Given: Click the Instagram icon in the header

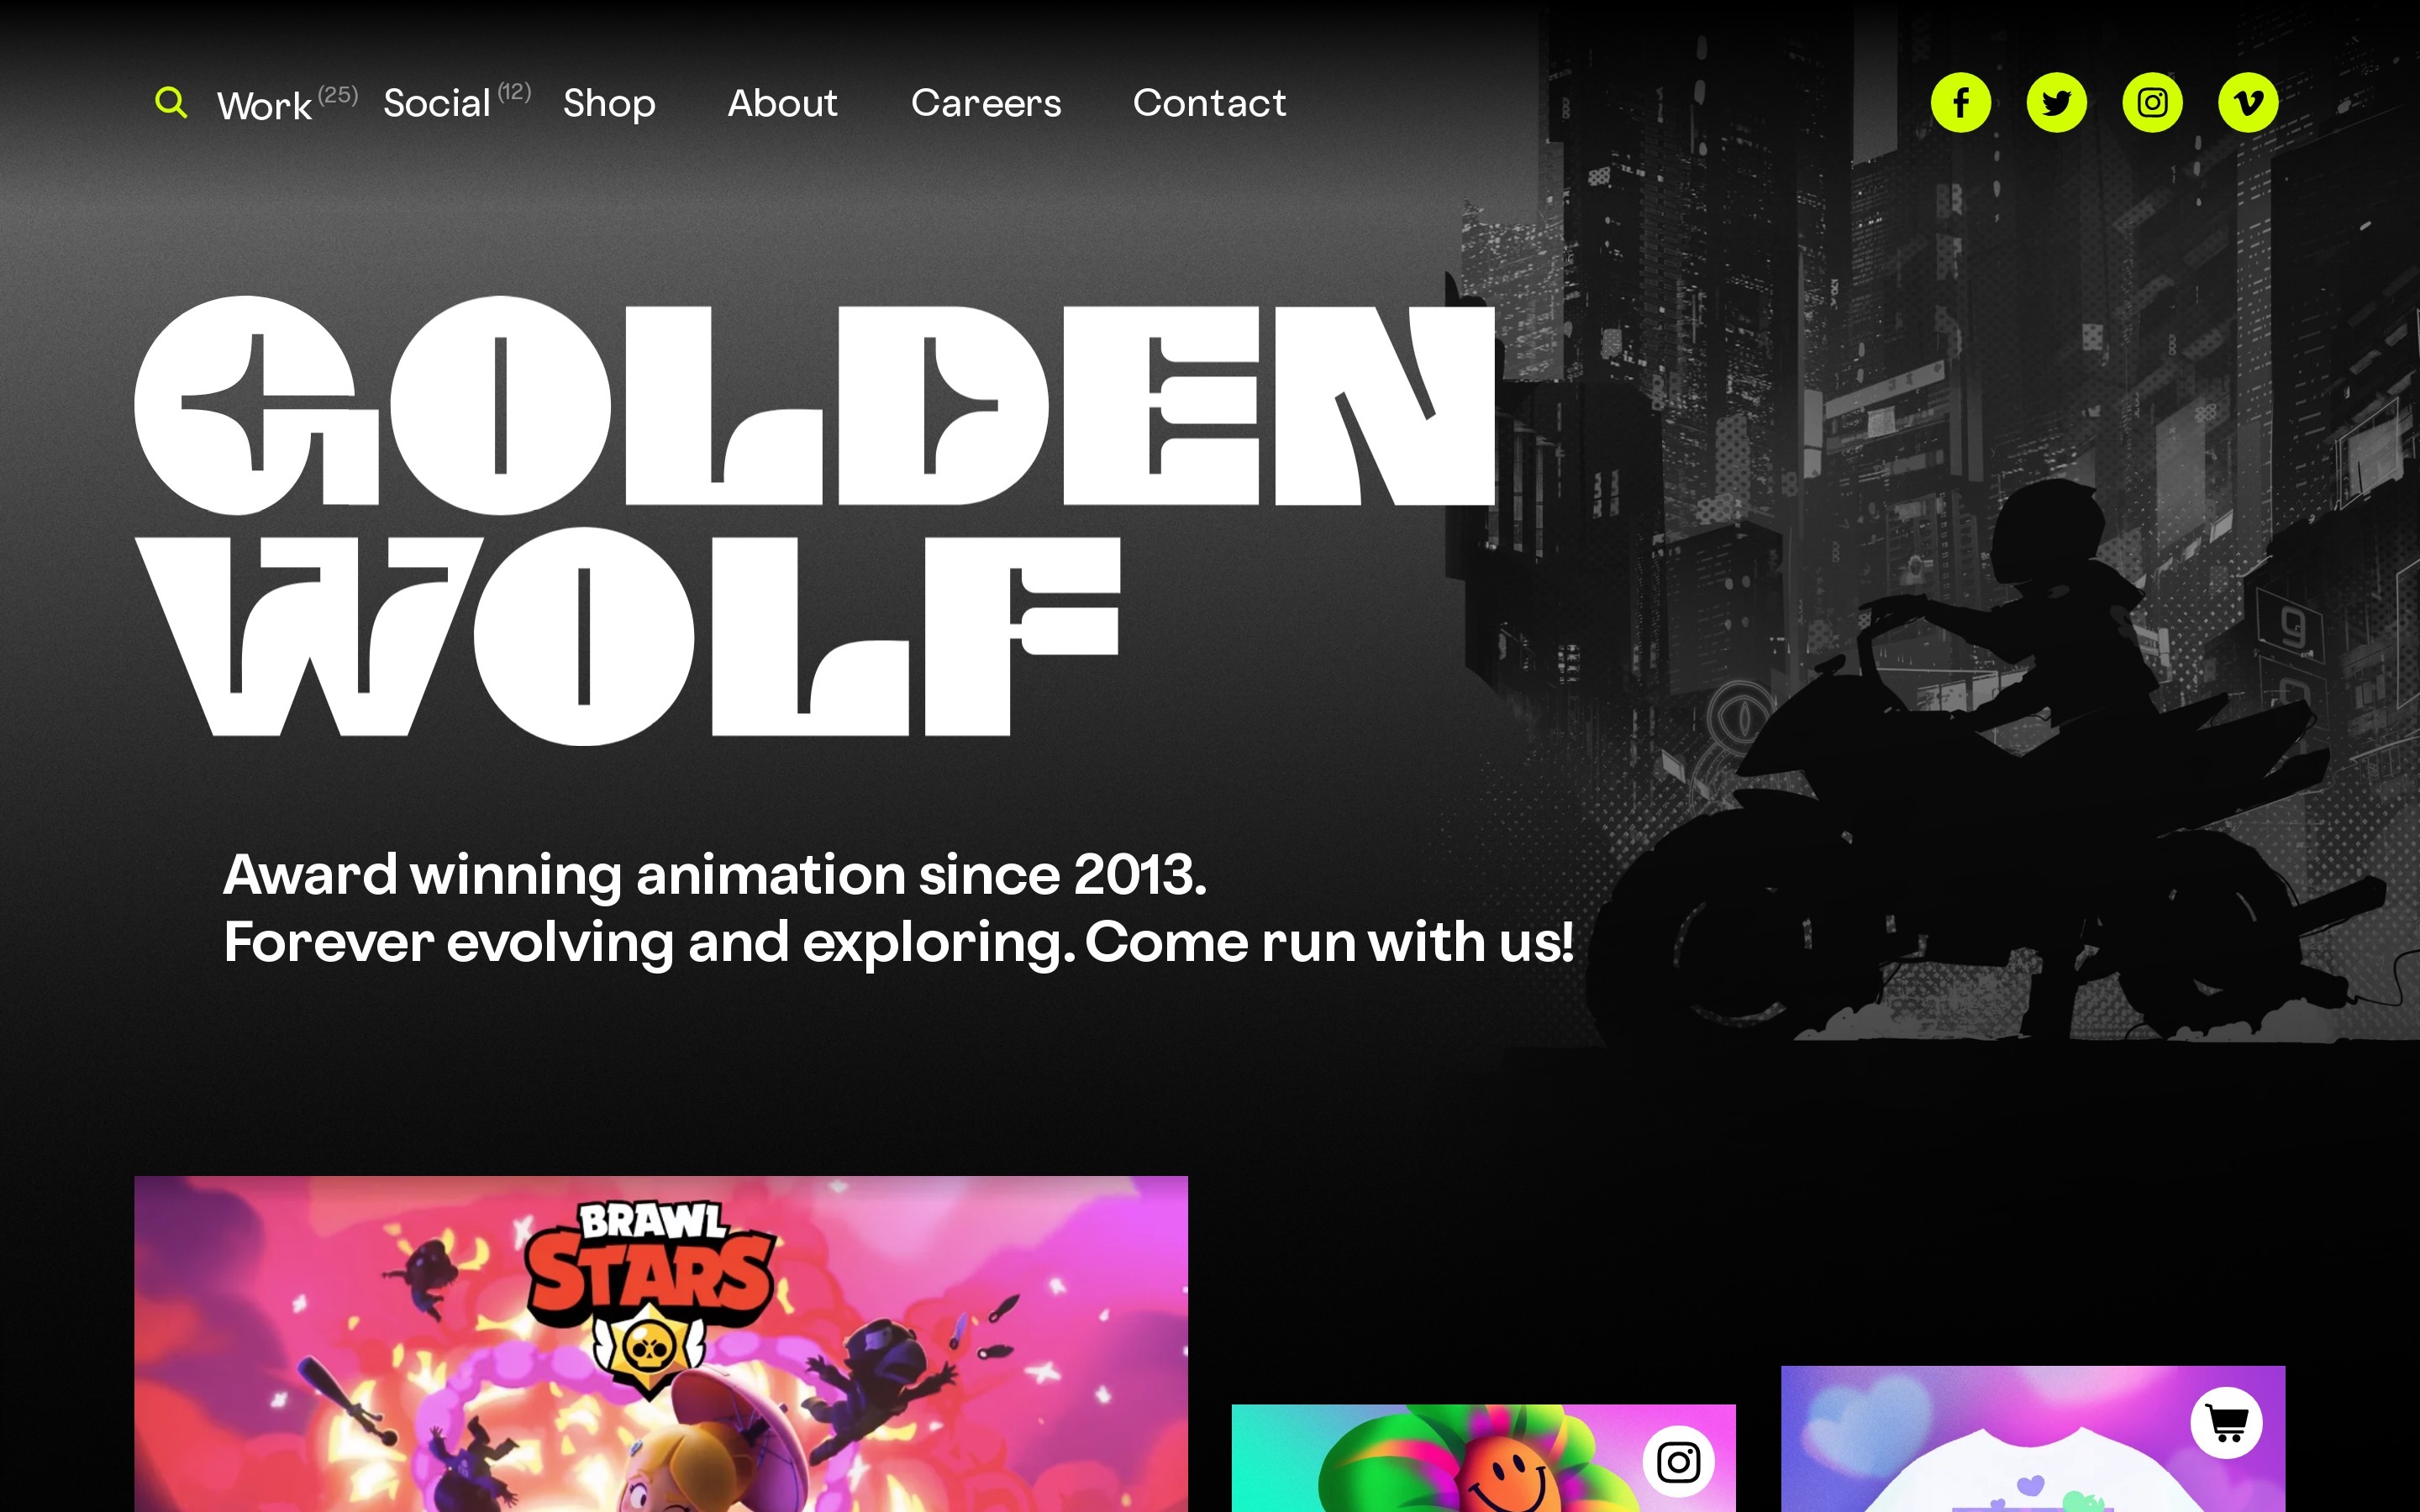Looking at the screenshot, I should [2152, 102].
